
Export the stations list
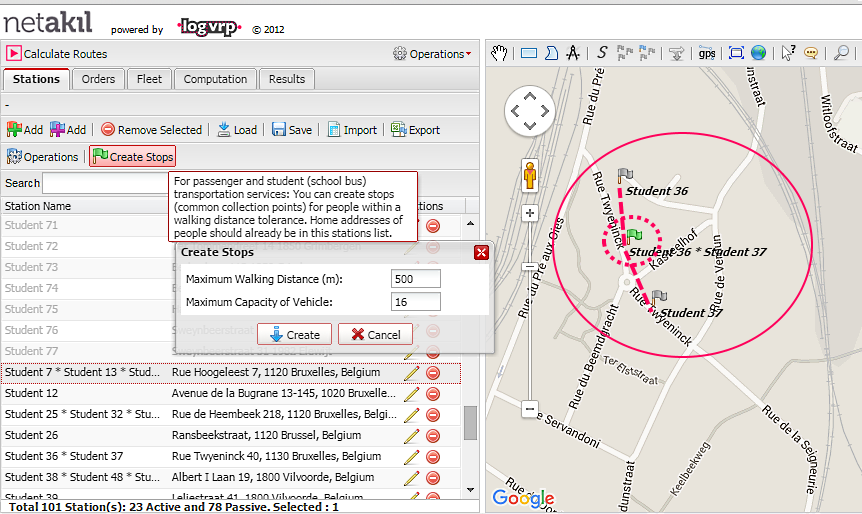coord(416,130)
